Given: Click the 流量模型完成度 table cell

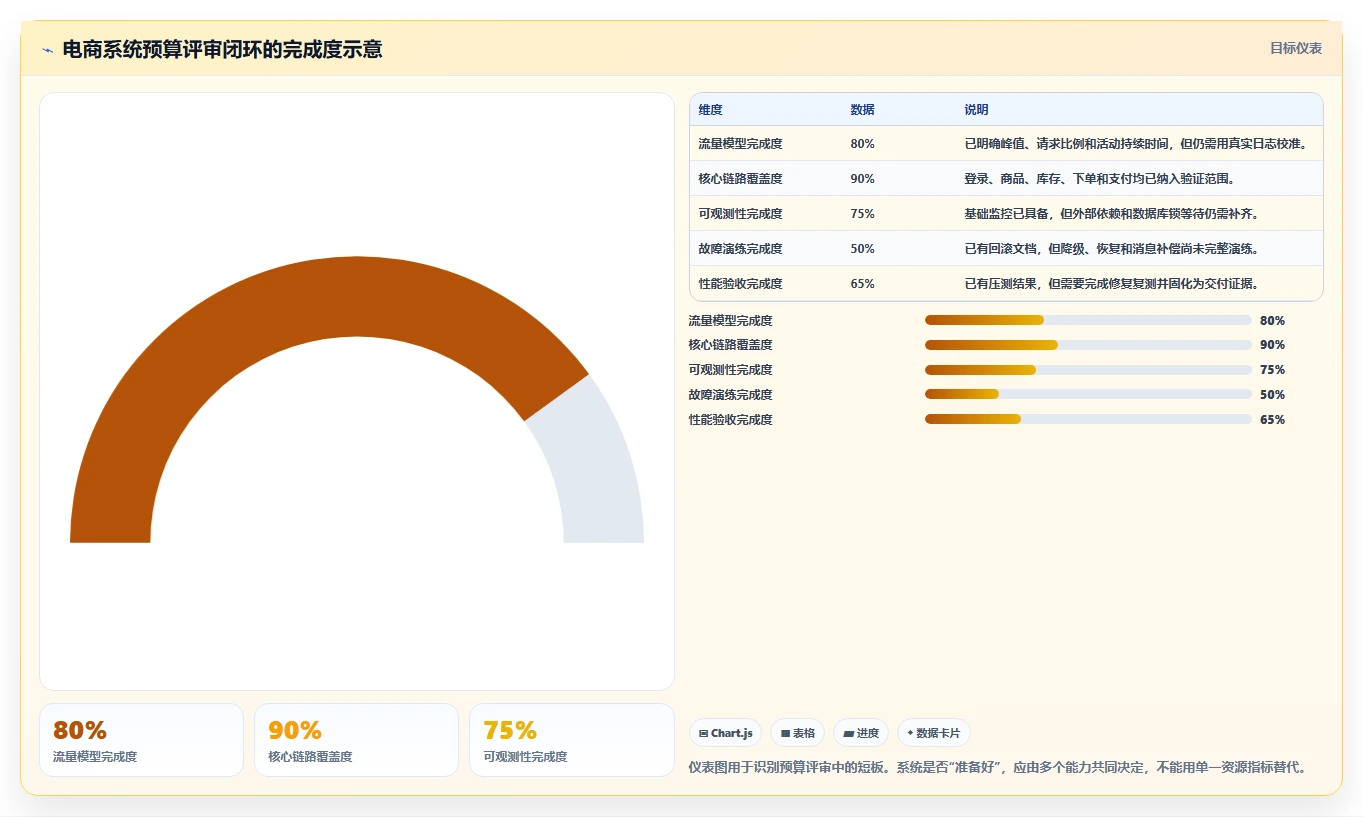Looking at the screenshot, I should (x=740, y=144).
